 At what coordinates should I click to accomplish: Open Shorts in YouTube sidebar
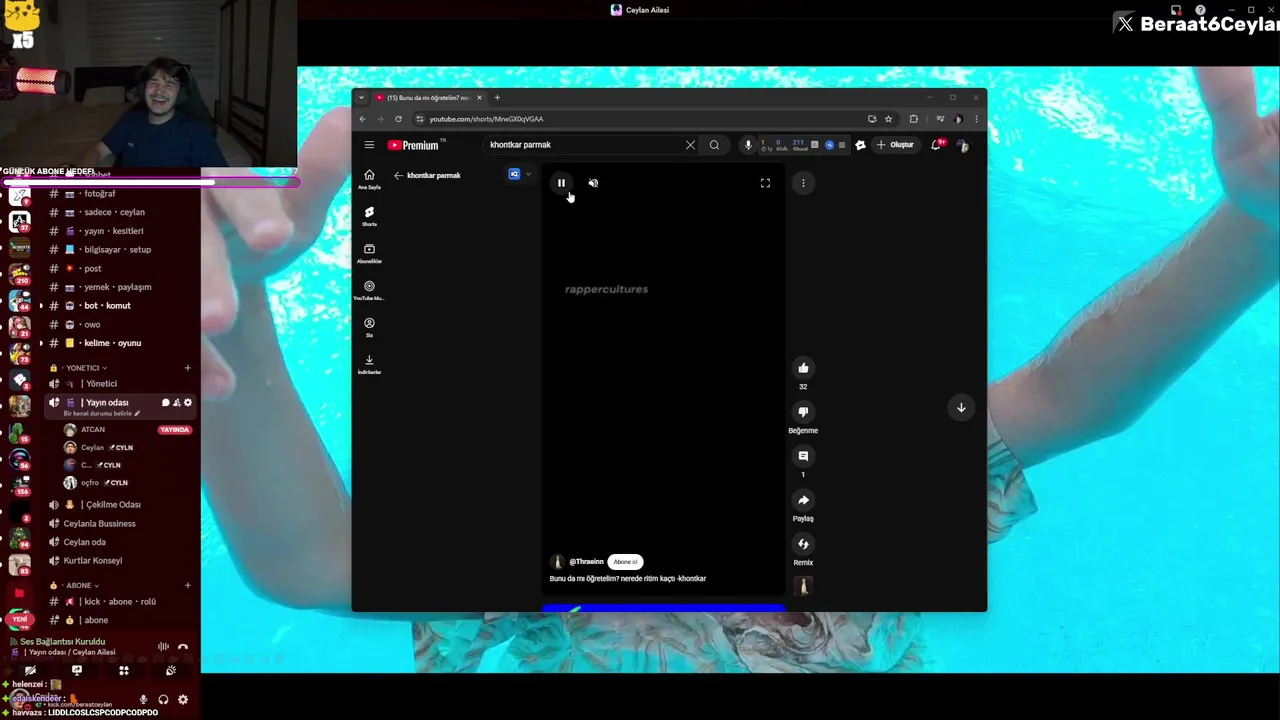369,216
